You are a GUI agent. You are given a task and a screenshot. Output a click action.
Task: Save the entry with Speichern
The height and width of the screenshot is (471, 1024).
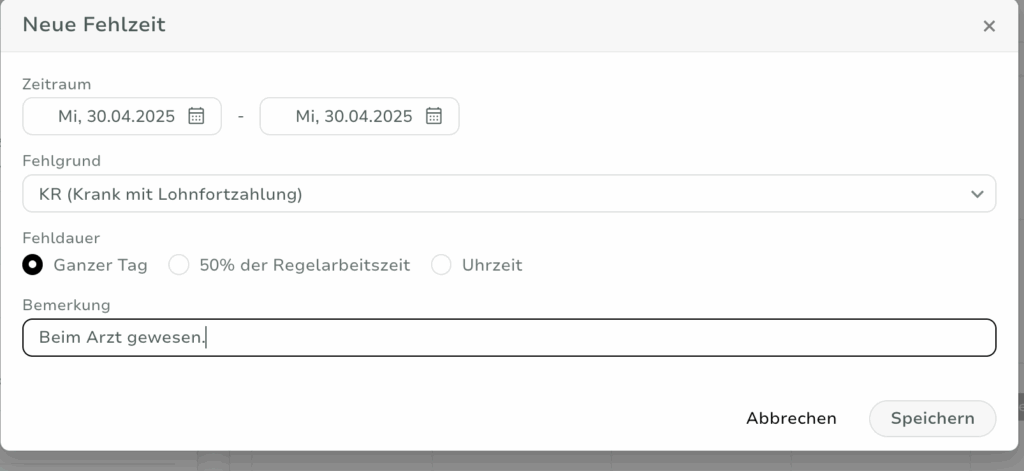tap(932, 419)
